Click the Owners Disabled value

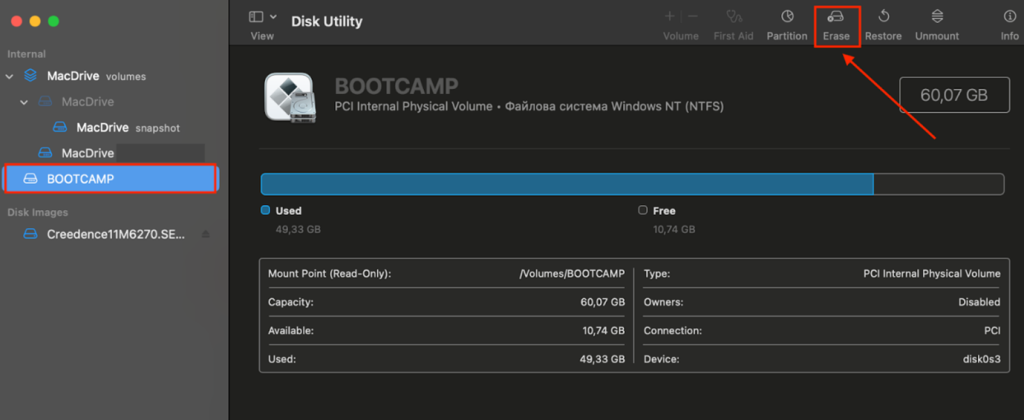[x=979, y=302]
